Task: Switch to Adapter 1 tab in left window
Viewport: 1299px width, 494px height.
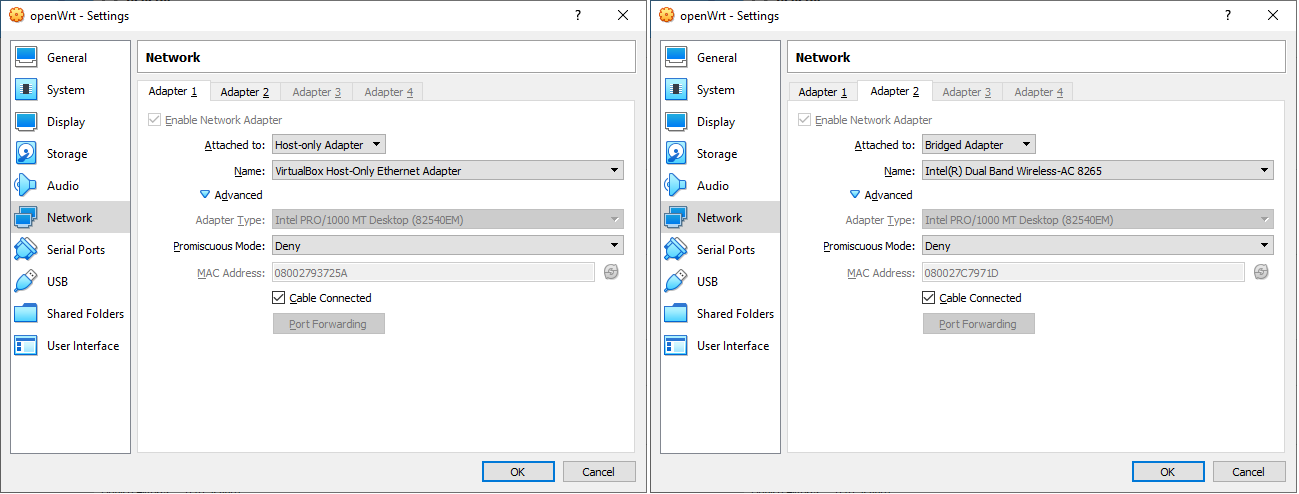Action: tap(173, 91)
